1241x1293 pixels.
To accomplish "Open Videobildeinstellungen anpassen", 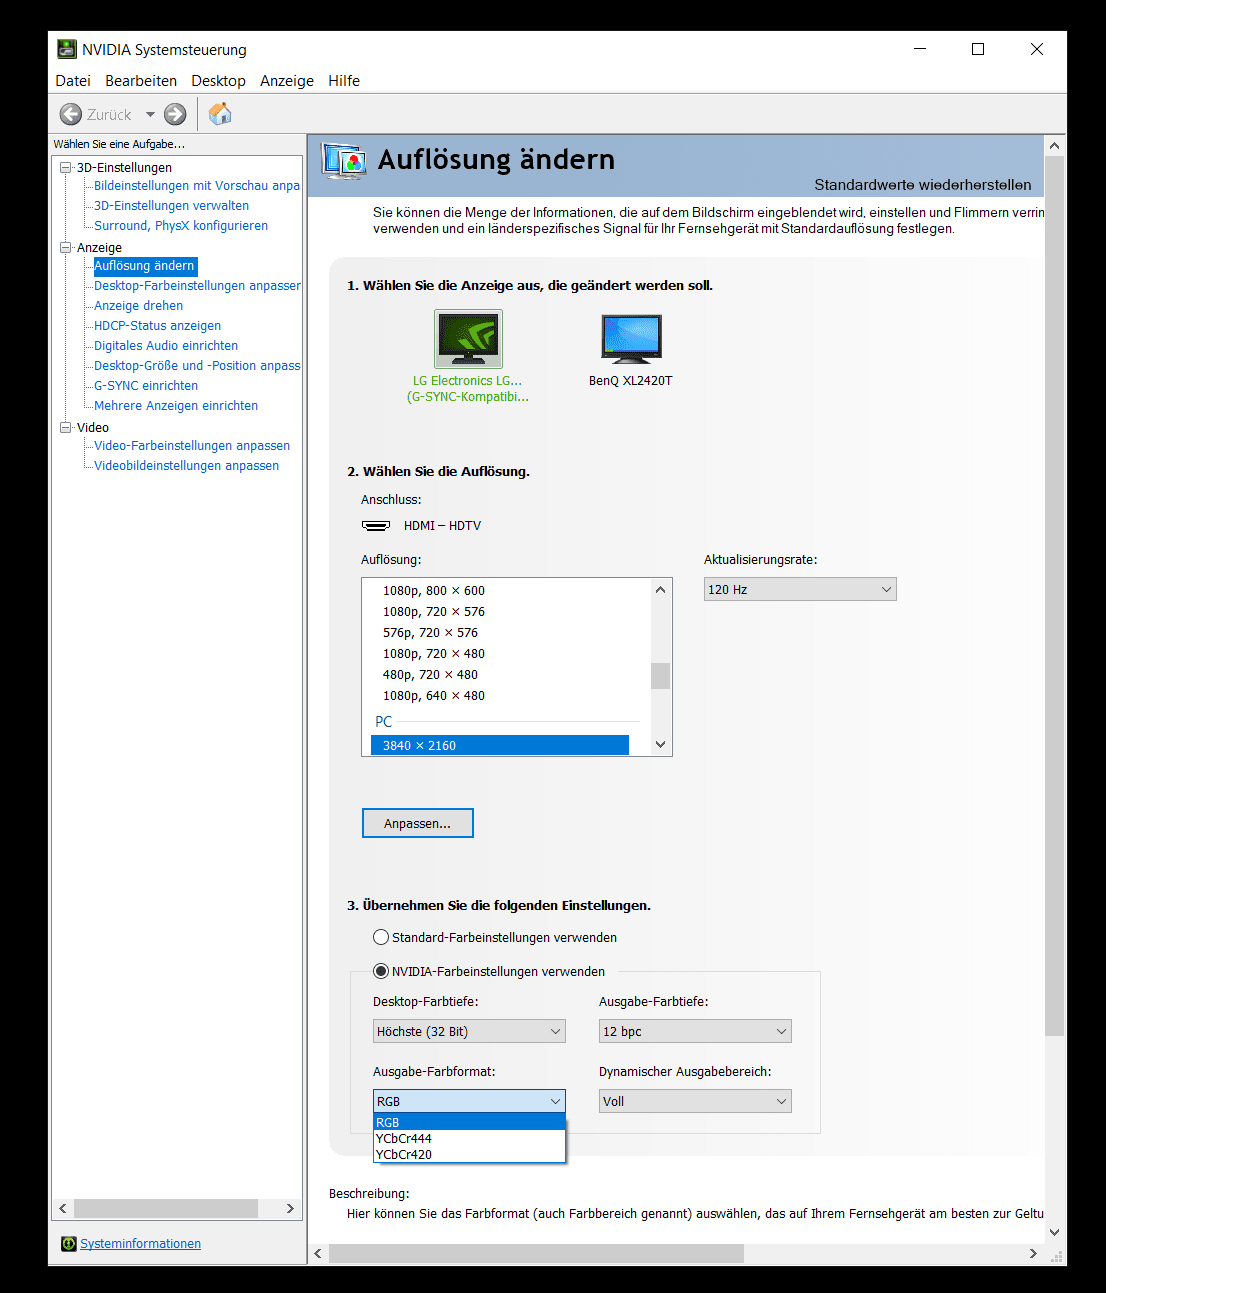I will coord(186,466).
